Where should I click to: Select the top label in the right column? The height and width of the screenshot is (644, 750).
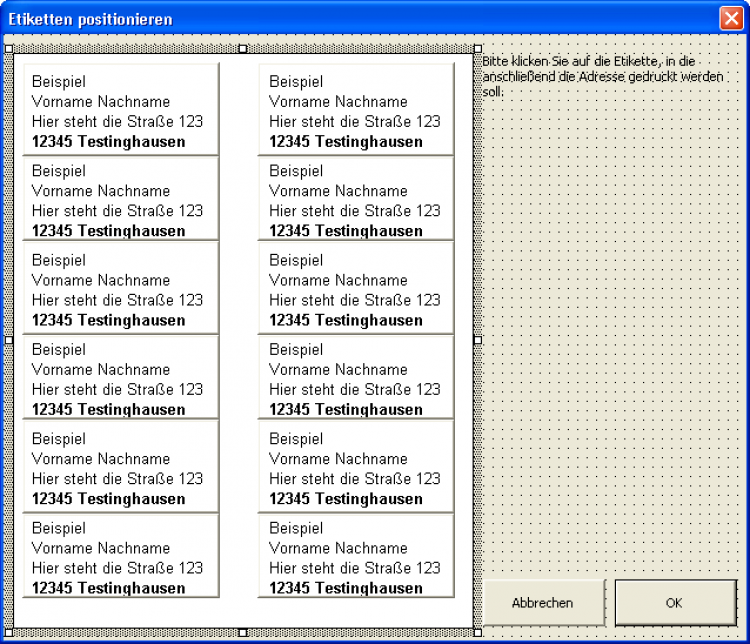click(x=356, y=110)
